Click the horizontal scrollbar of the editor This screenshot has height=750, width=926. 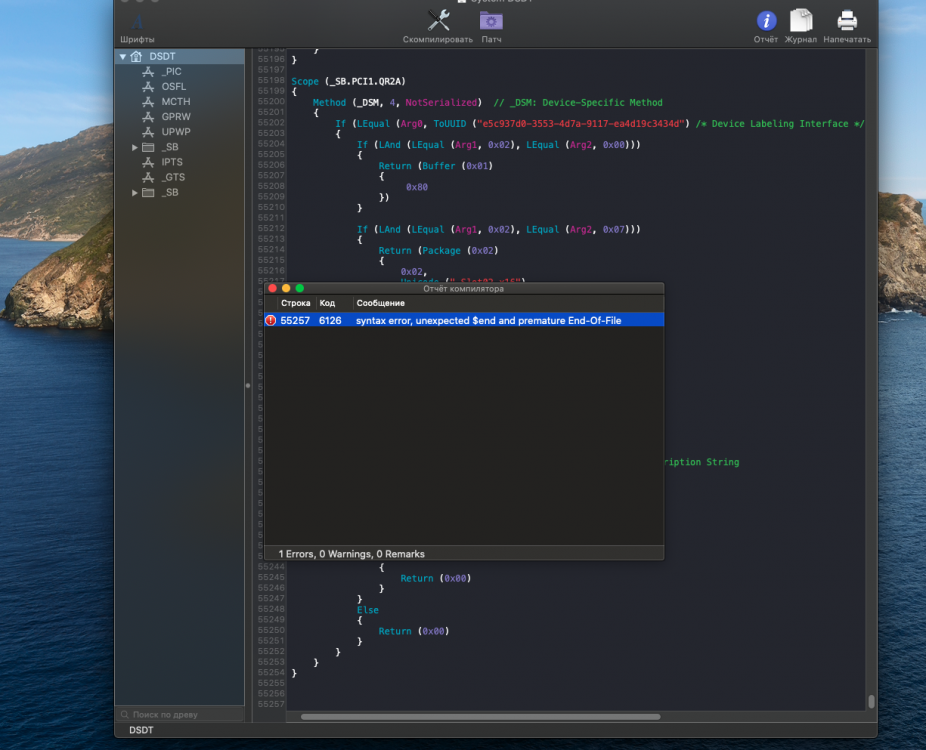(481, 717)
